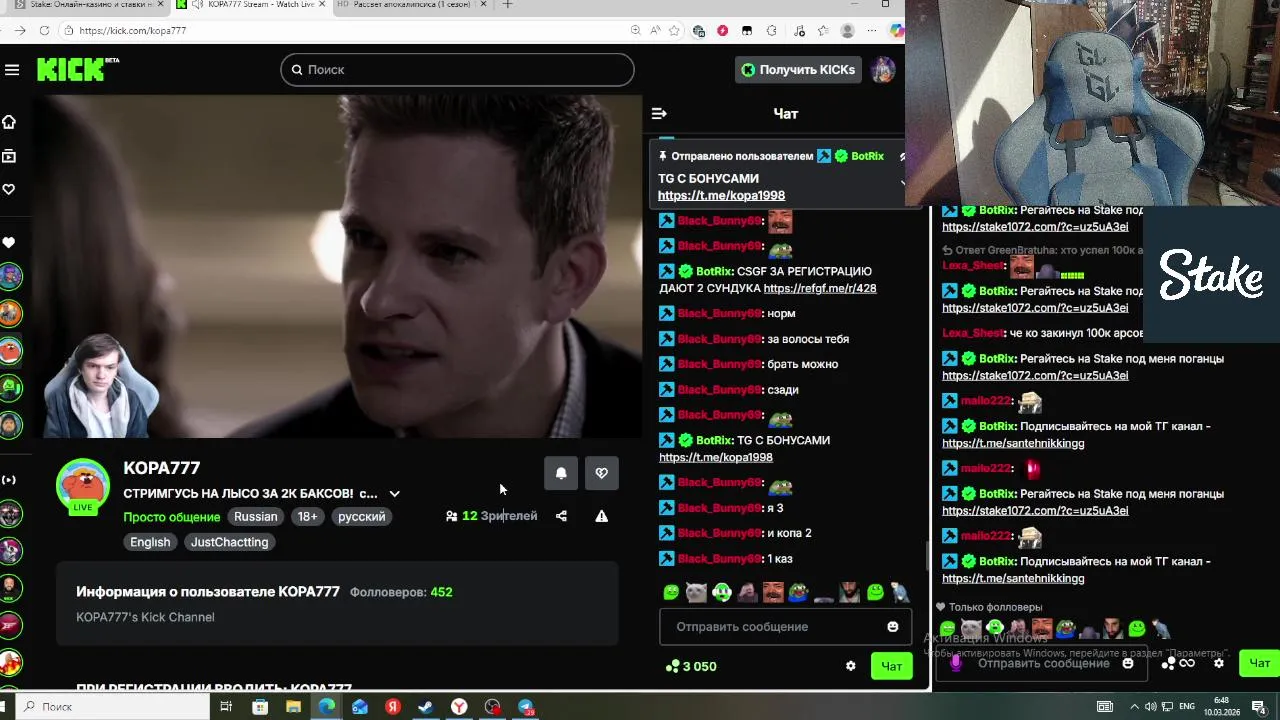Click the KOPA777 live avatar
The image size is (1280, 720).
tap(83, 487)
